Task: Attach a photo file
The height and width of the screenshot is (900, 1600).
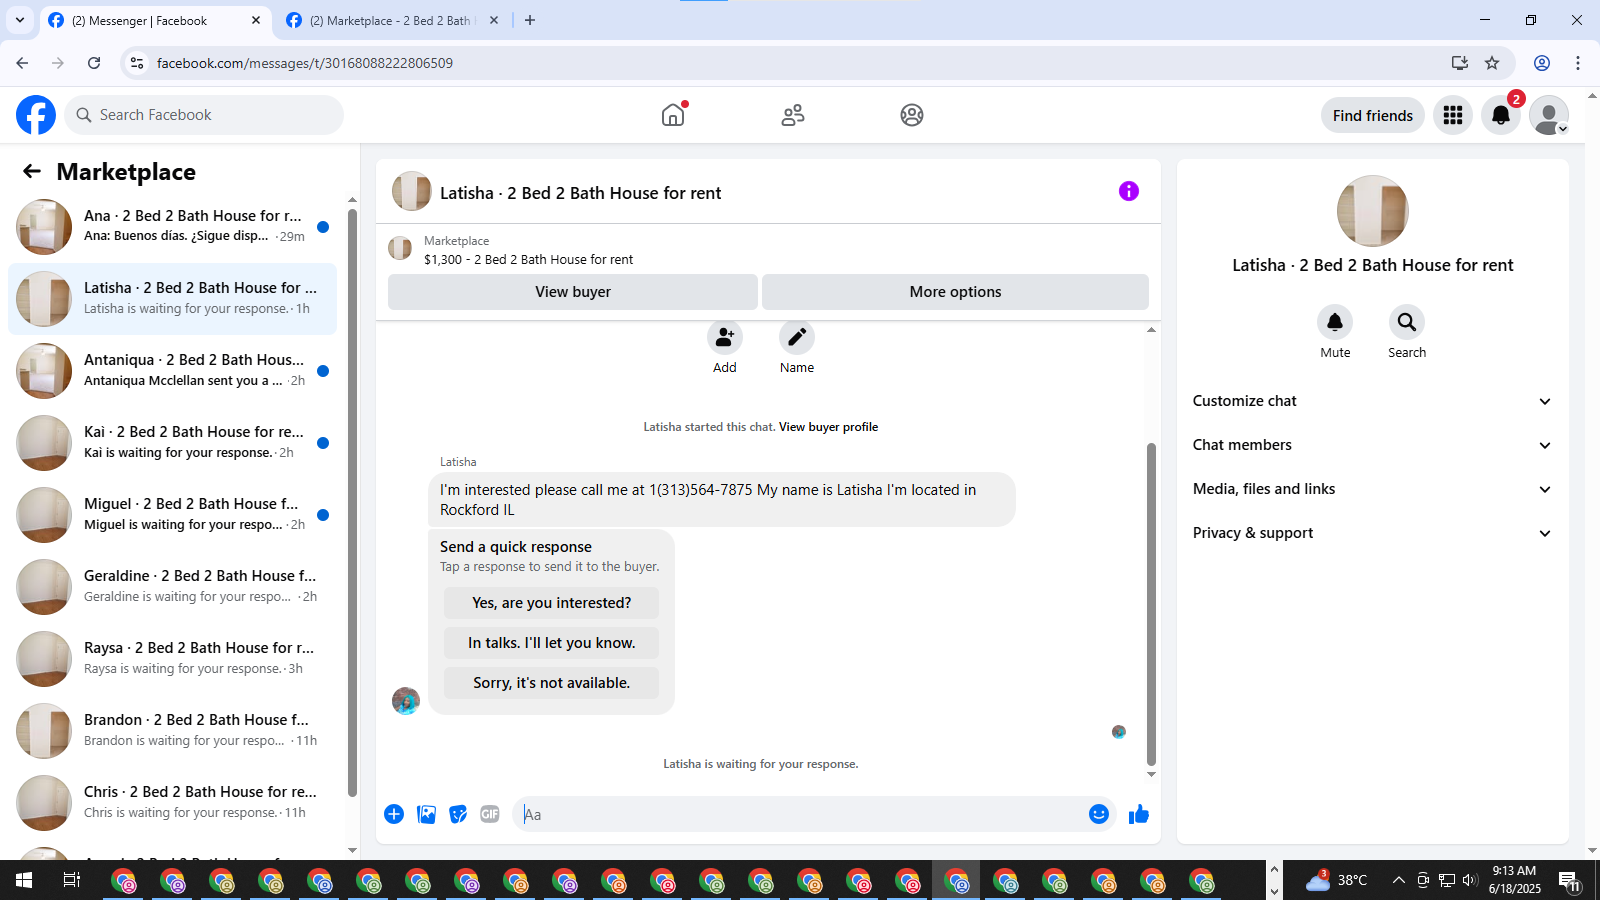Action: click(427, 814)
